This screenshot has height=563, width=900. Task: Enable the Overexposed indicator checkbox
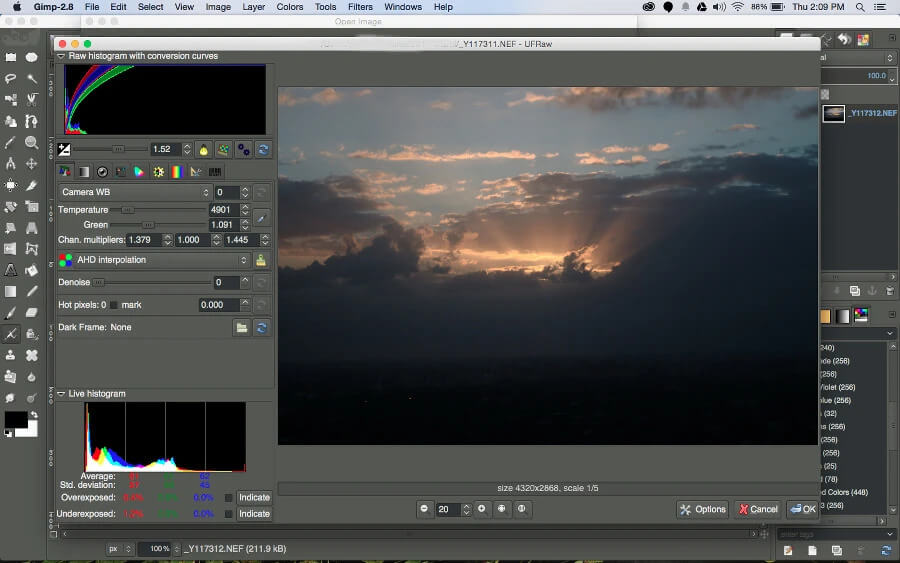pos(229,497)
